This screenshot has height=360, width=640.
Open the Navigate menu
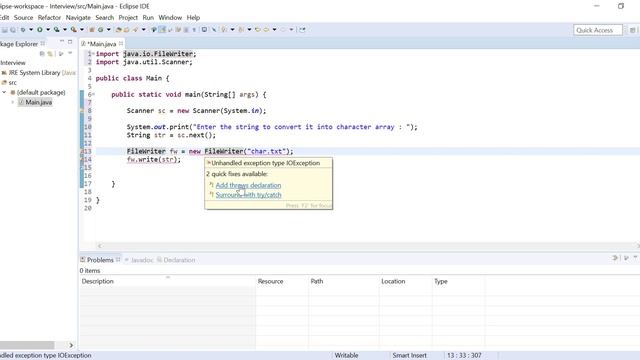click(78, 18)
